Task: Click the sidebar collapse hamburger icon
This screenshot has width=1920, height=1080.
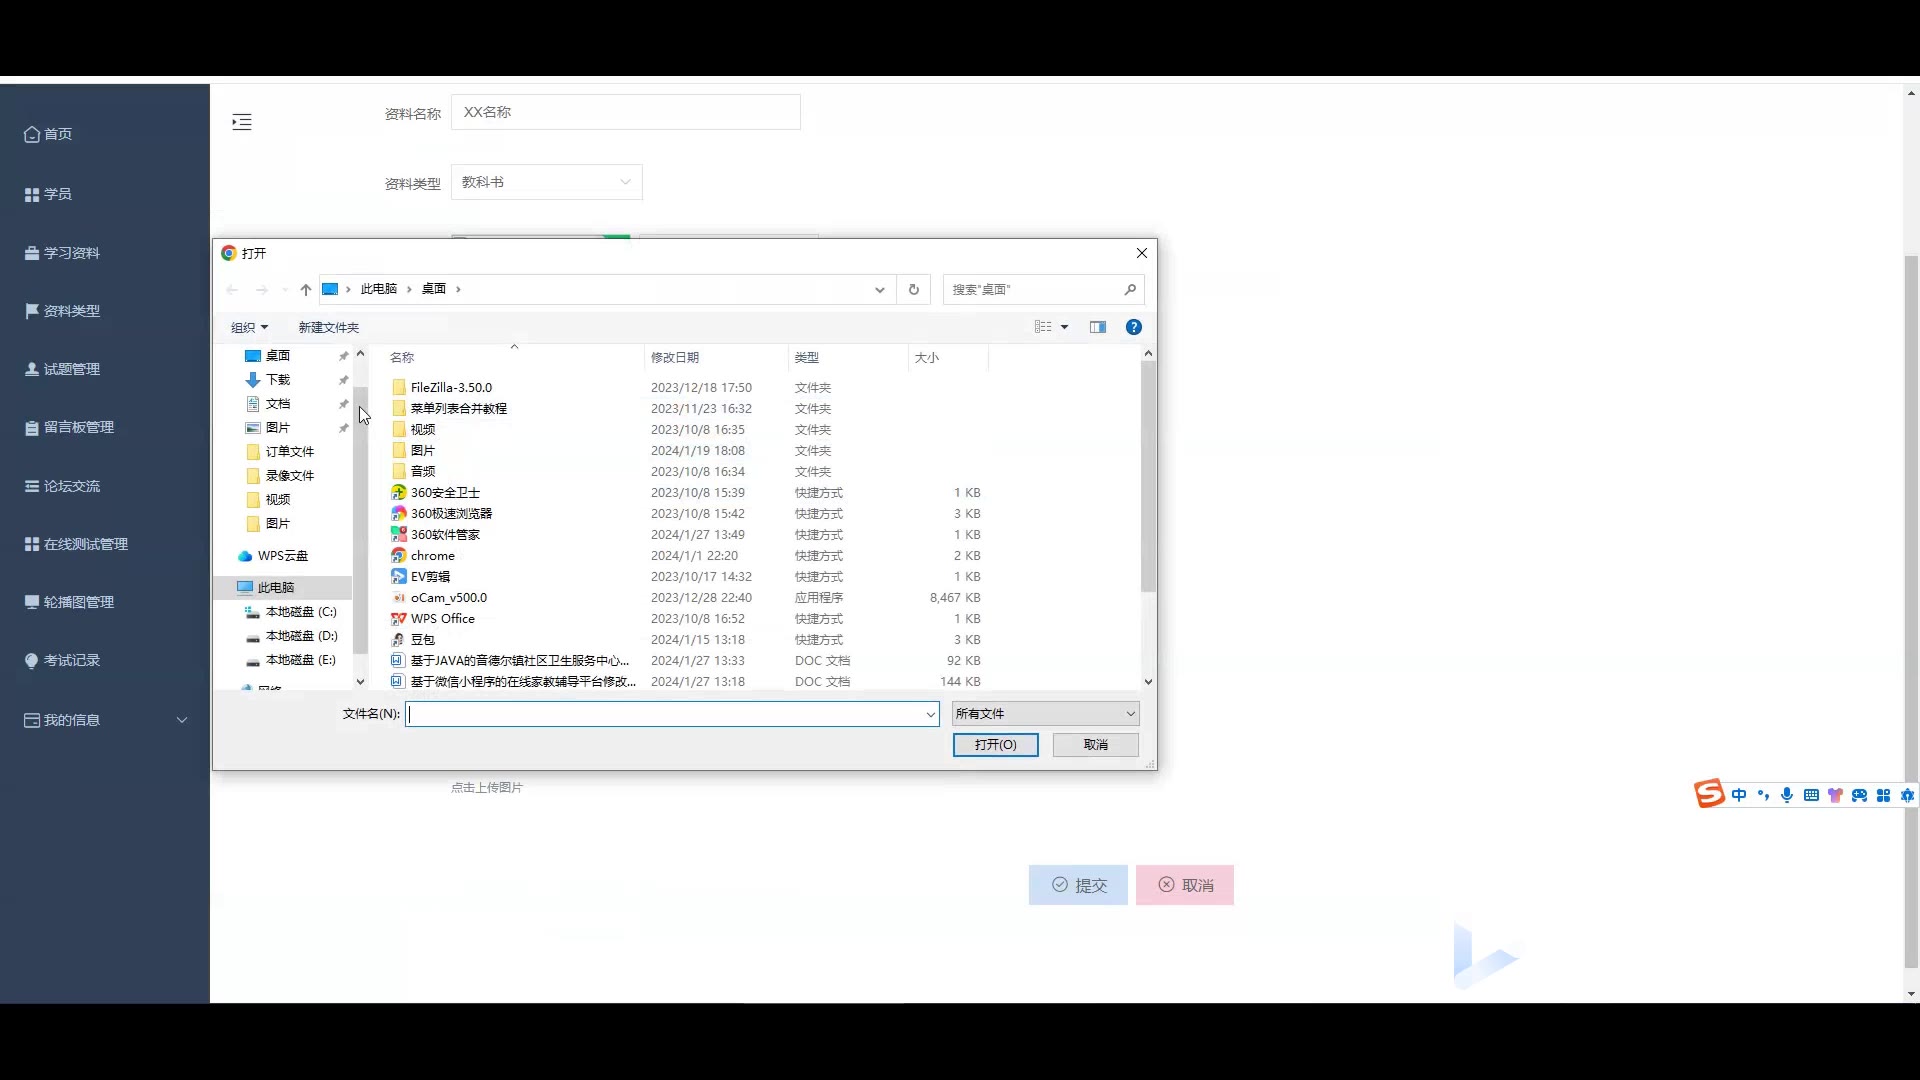Action: (242, 122)
